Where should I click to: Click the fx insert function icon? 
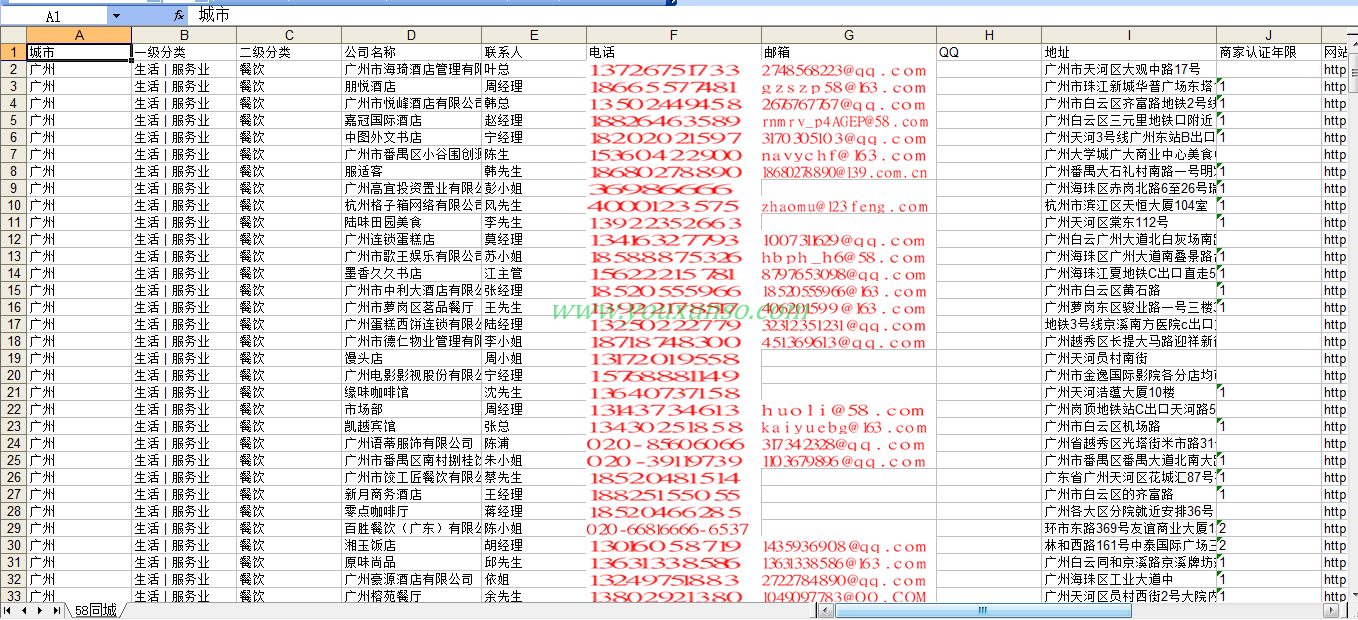pyautogui.click(x=178, y=16)
